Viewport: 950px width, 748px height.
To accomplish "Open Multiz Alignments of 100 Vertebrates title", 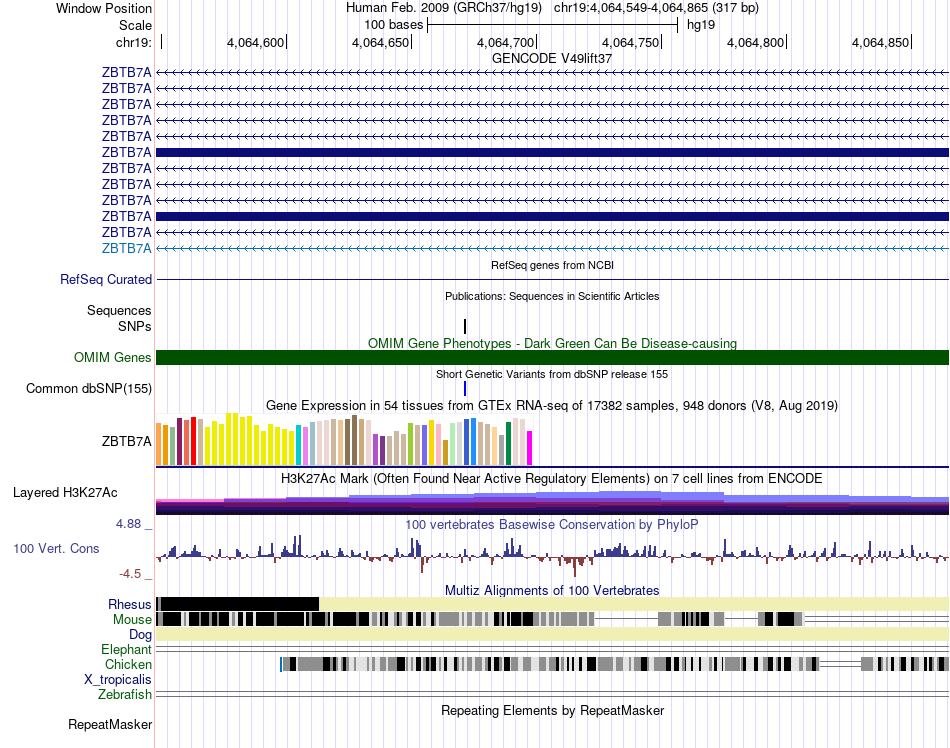I will pyautogui.click(x=552, y=590).
